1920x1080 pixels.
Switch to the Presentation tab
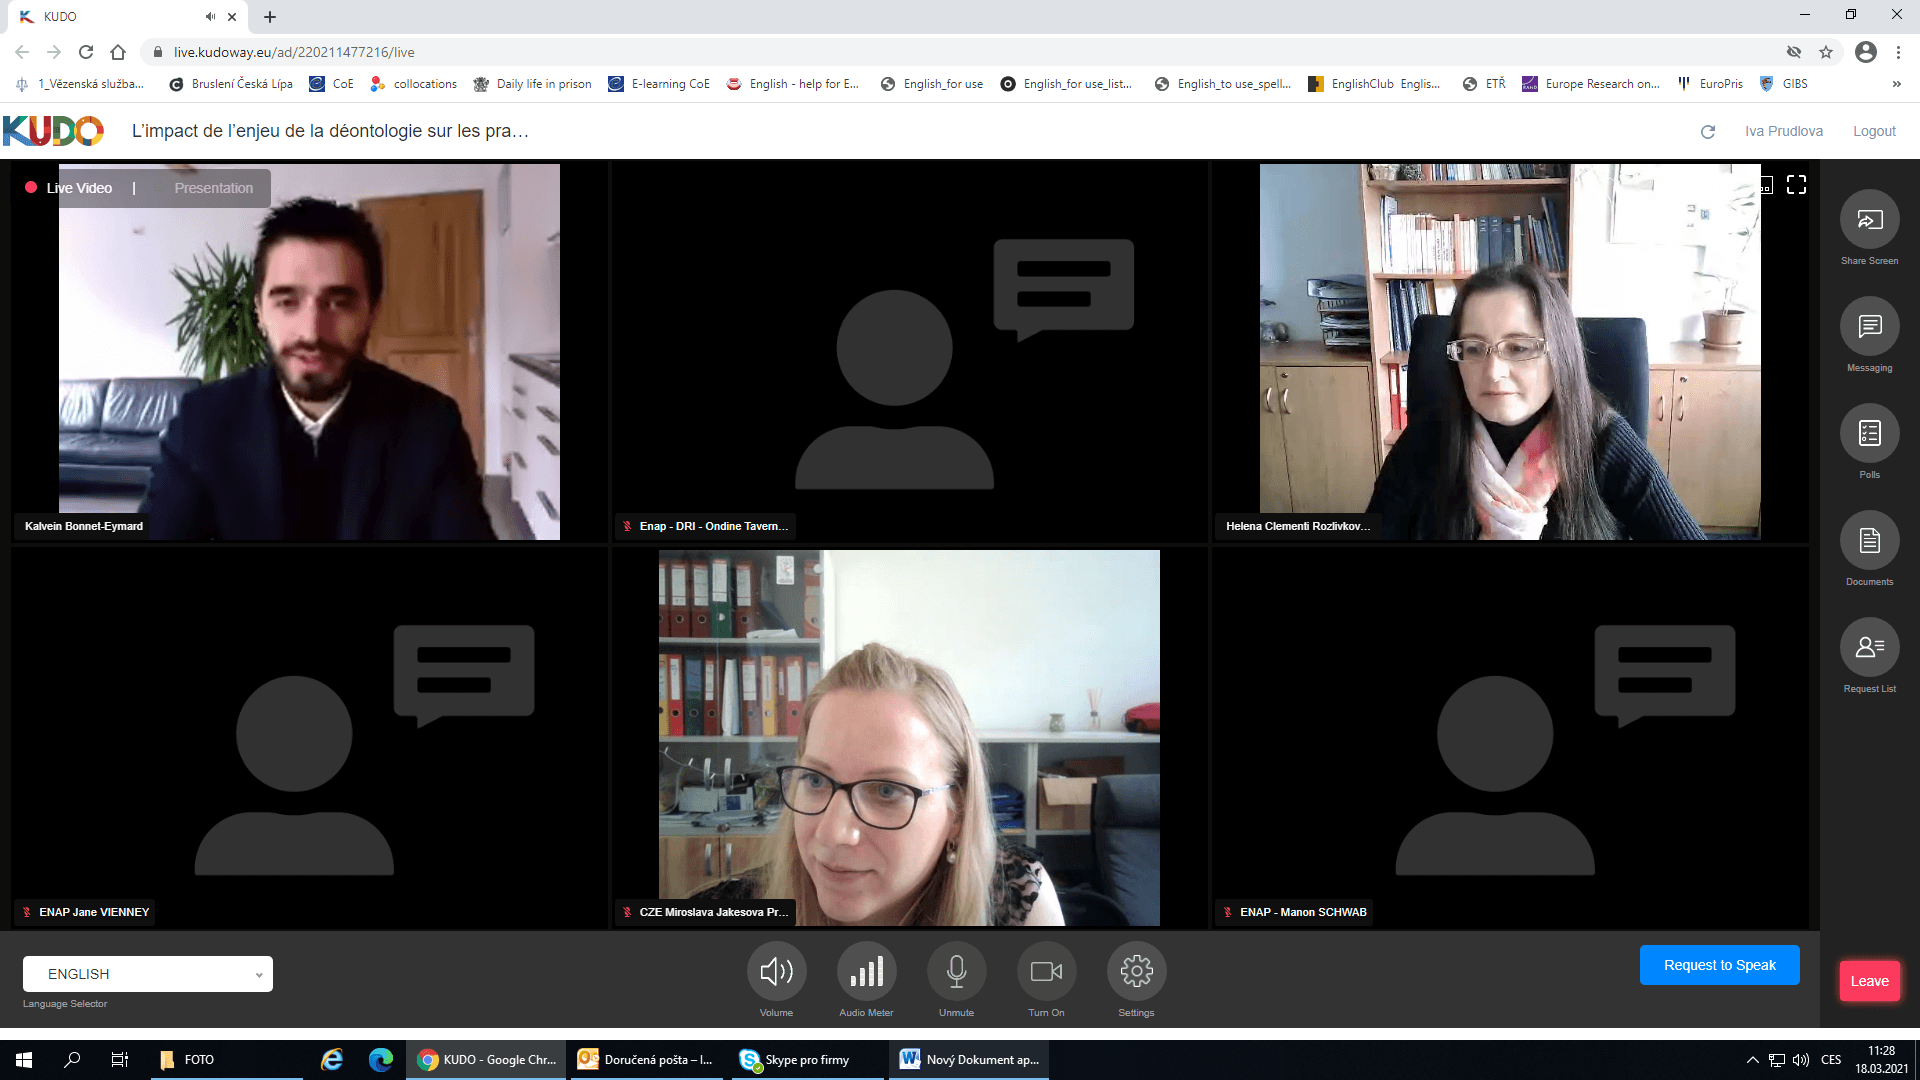(213, 188)
